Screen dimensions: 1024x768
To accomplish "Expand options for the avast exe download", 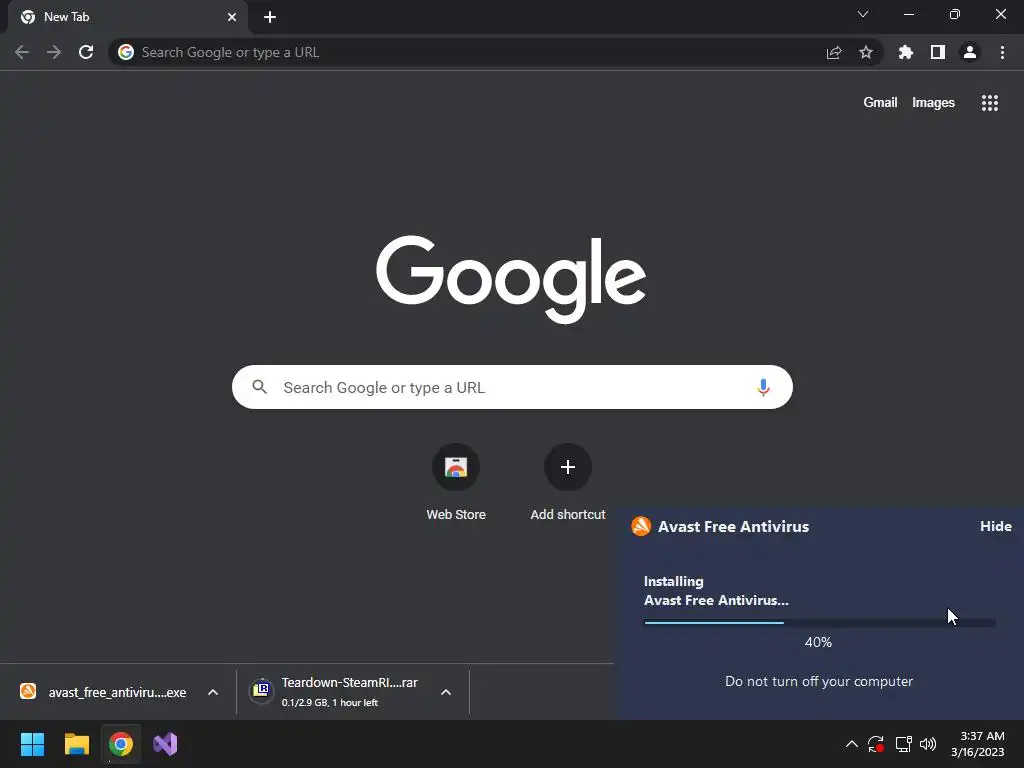I will tap(213, 692).
